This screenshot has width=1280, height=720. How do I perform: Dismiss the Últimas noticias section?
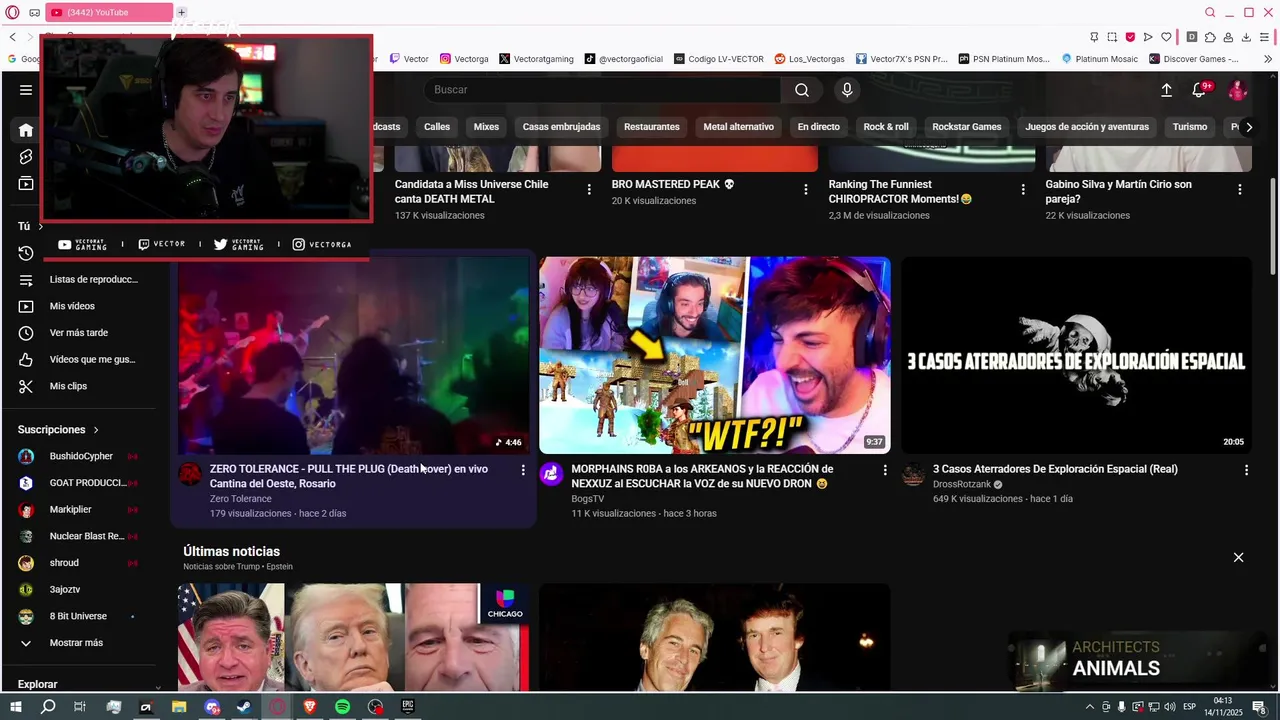pos(1238,557)
